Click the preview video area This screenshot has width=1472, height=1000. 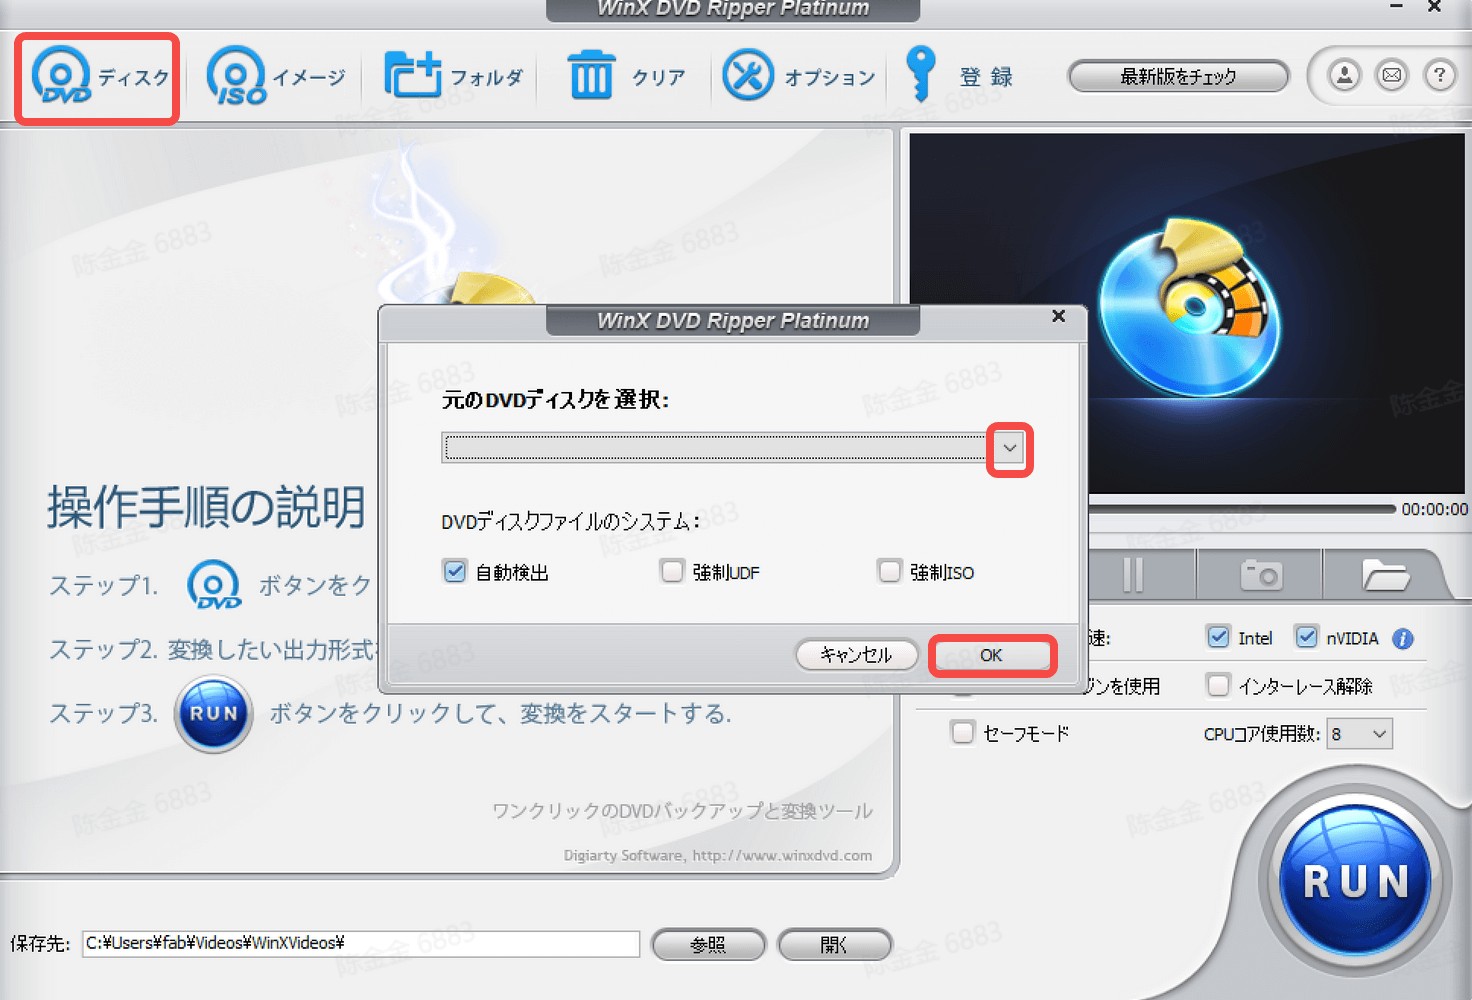point(1186,313)
